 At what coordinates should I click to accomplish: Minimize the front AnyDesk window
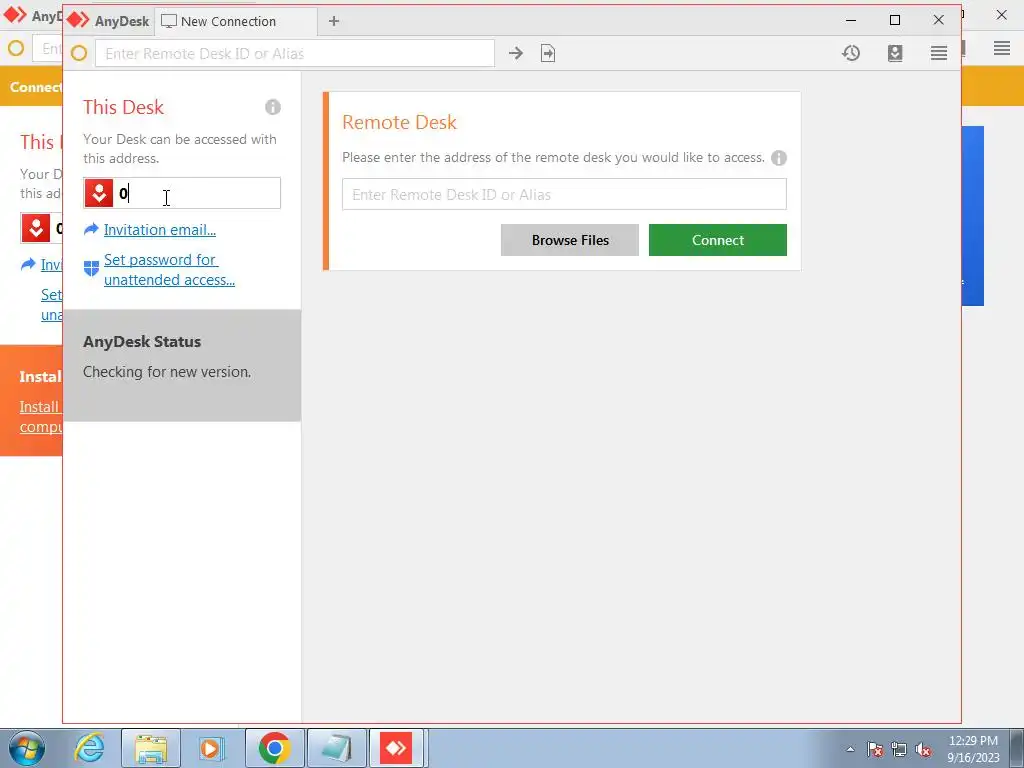[x=851, y=20]
